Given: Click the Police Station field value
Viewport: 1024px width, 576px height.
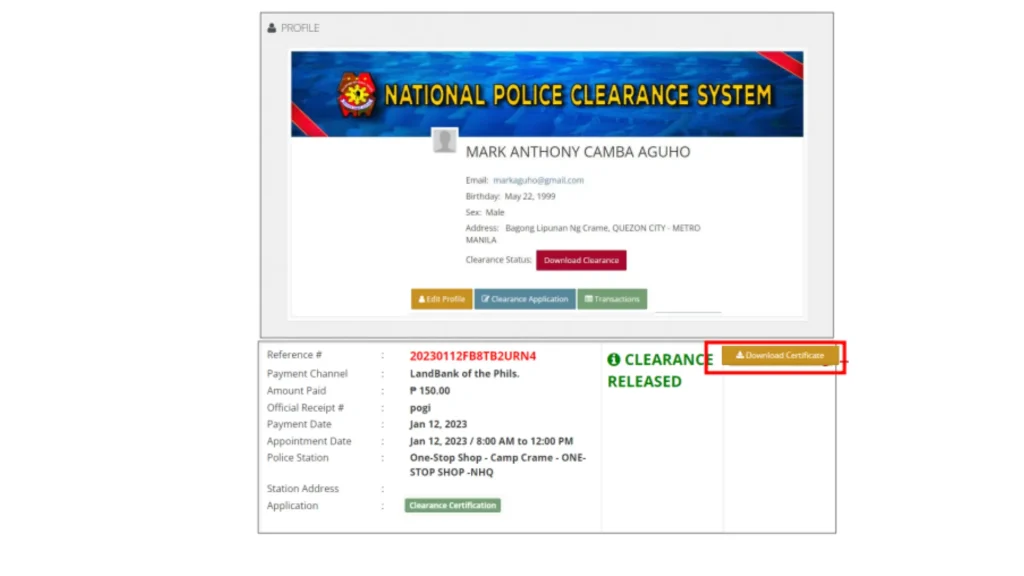Looking at the screenshot, I should (497, 465).
